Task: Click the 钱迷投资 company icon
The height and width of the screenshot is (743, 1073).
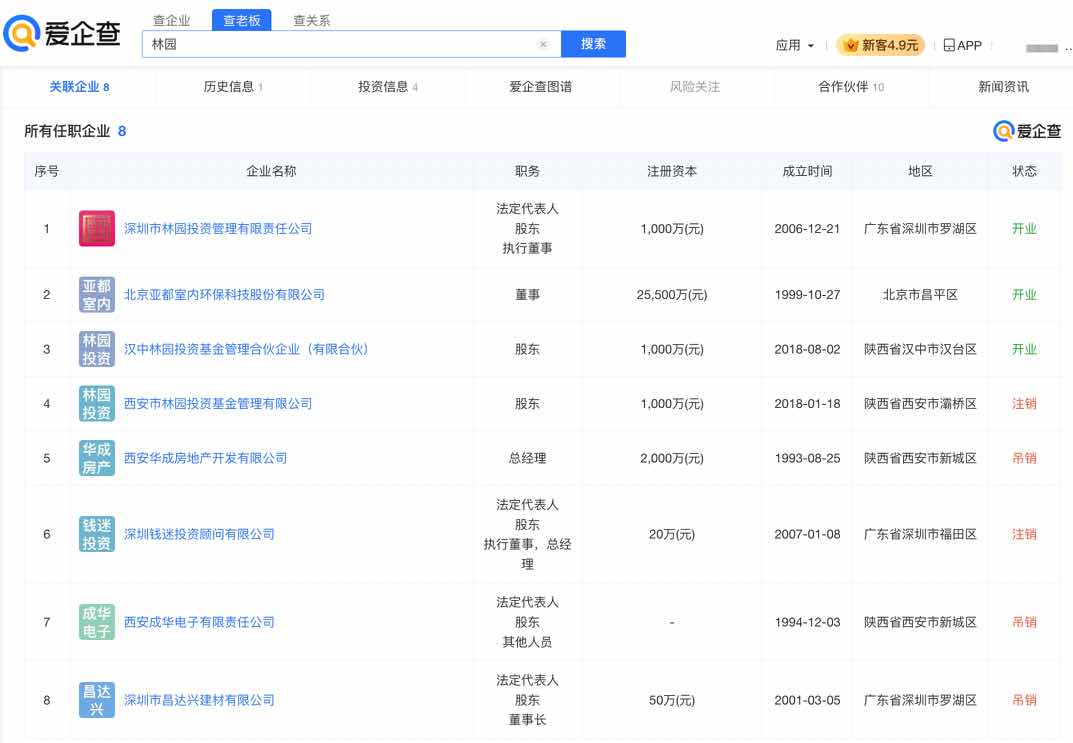Action: coord(96,534)
